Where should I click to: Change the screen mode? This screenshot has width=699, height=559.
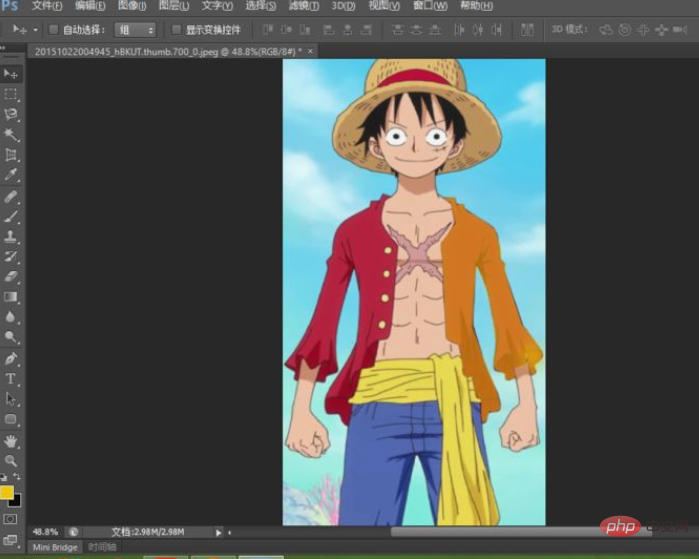tap(10, 540)
